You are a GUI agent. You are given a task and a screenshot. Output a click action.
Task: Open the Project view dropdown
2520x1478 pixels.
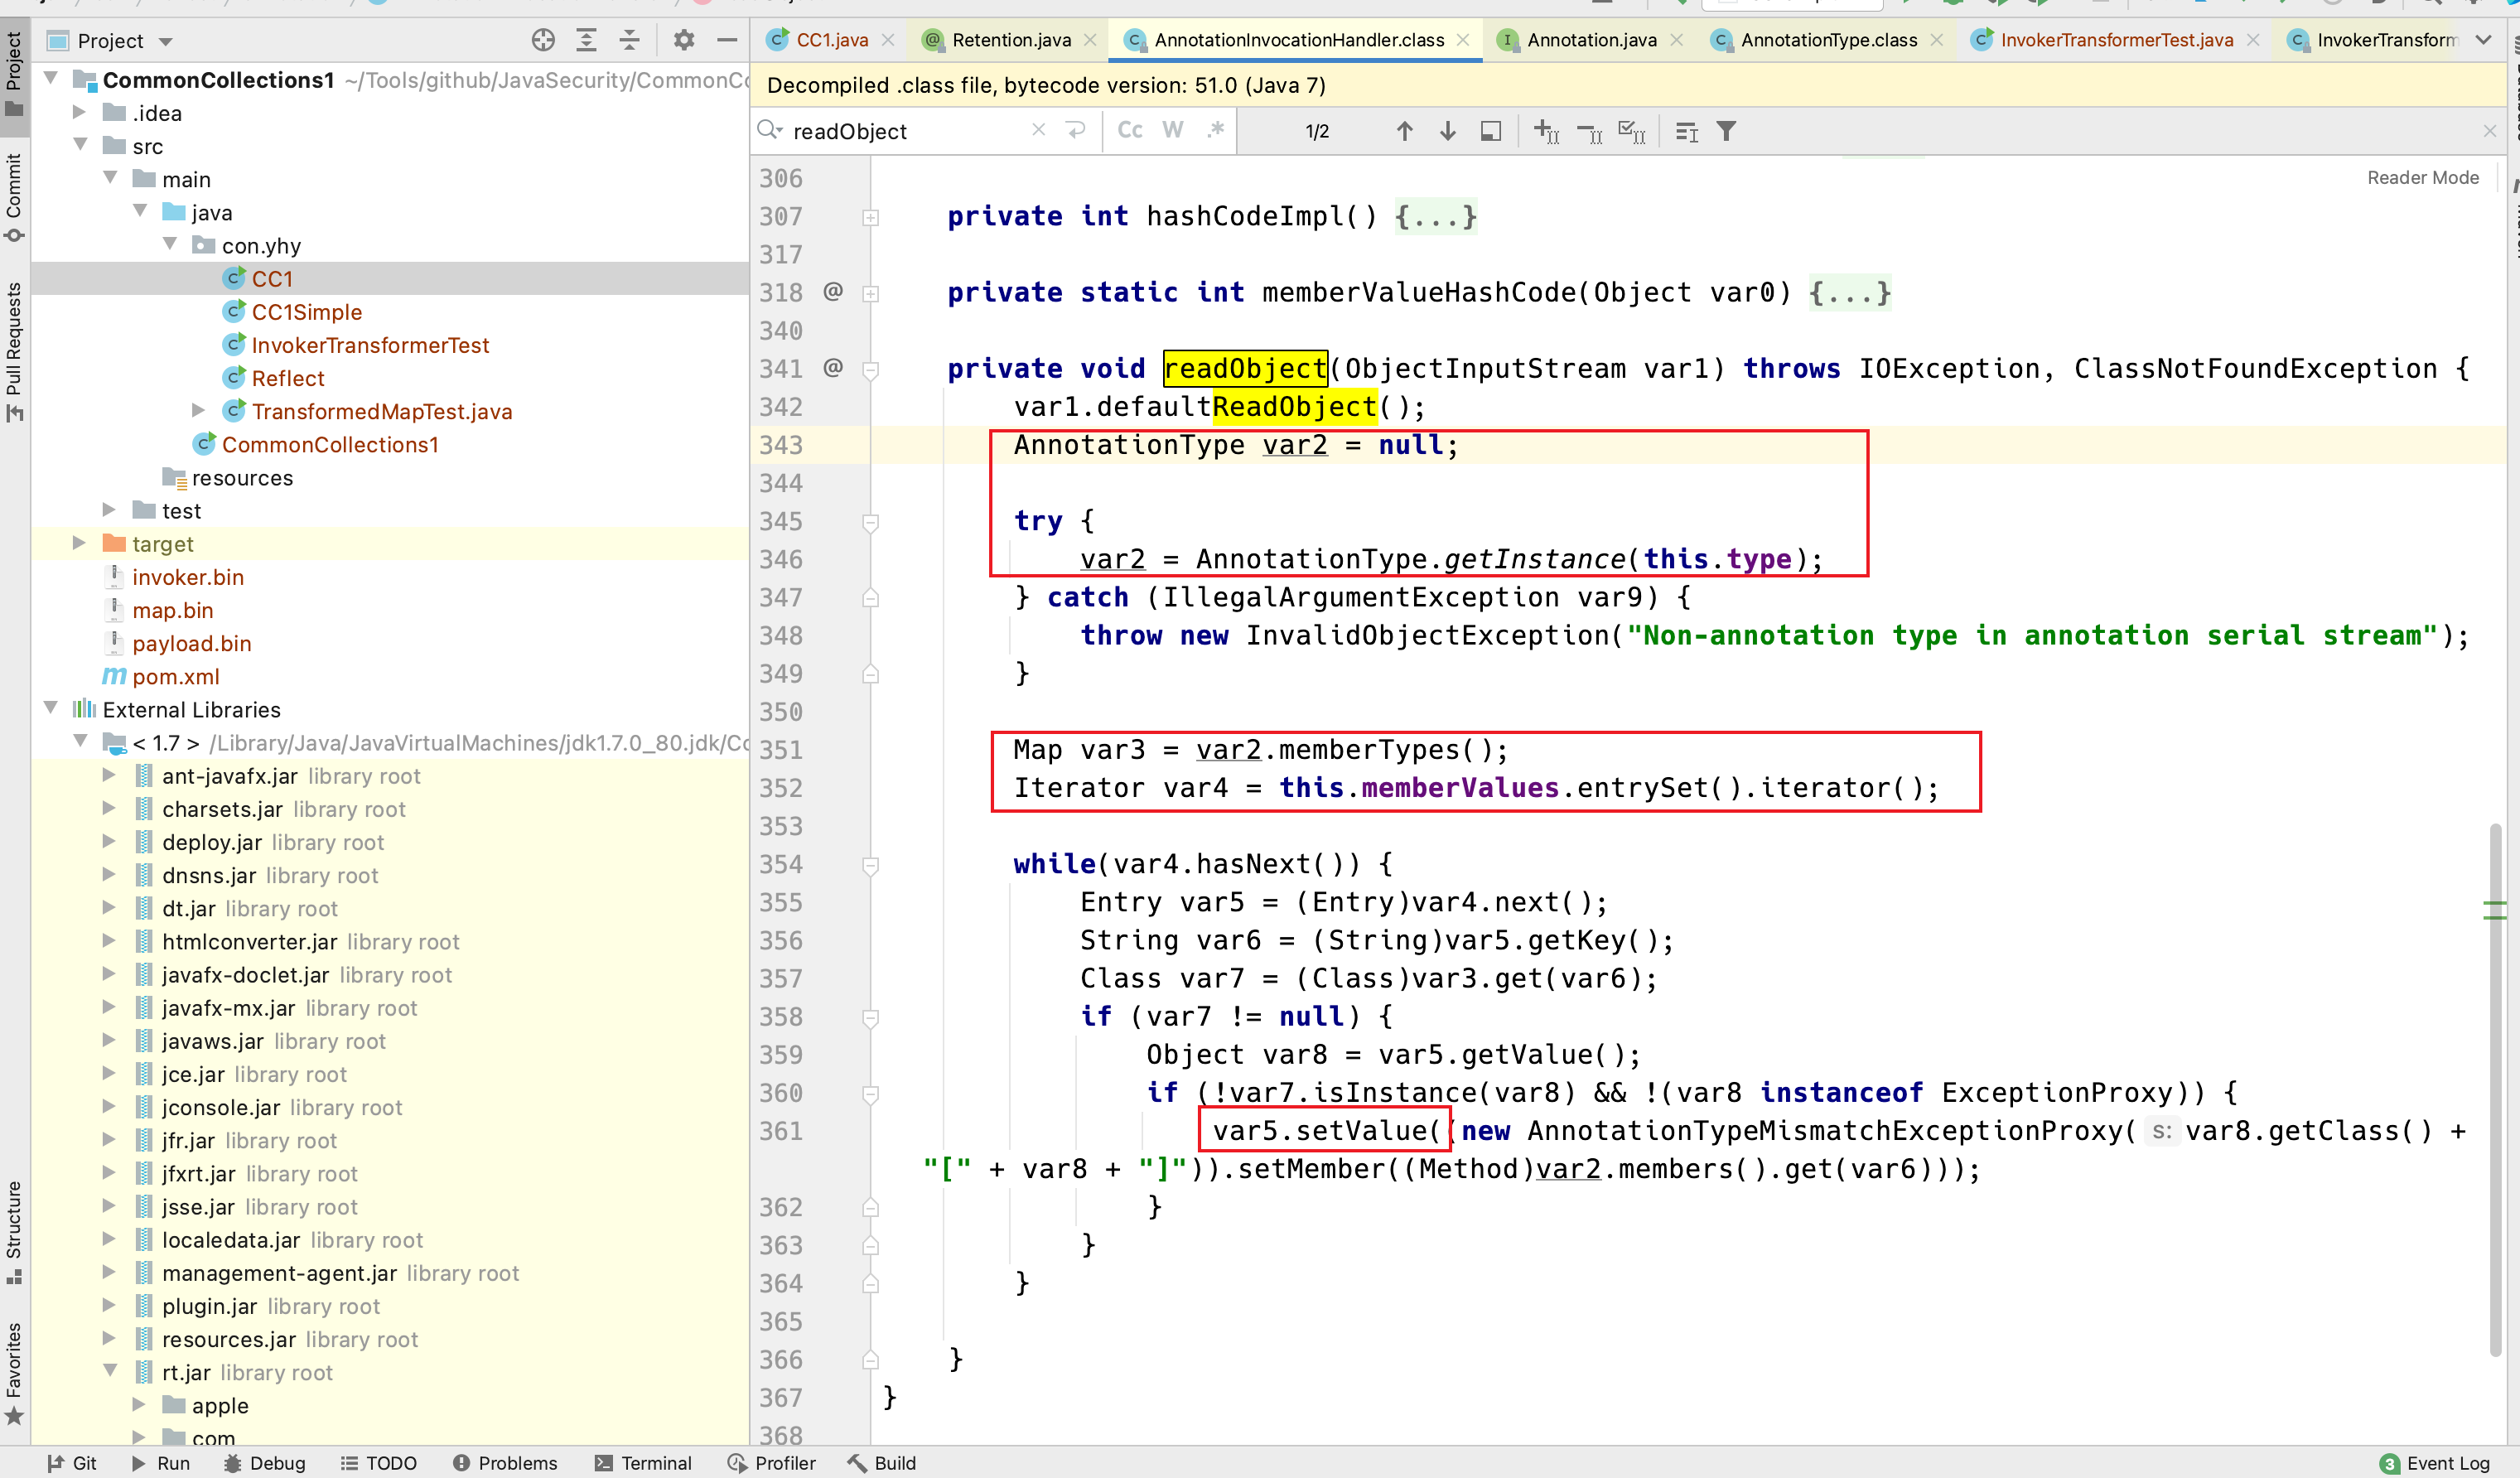(x=166, y=41)
